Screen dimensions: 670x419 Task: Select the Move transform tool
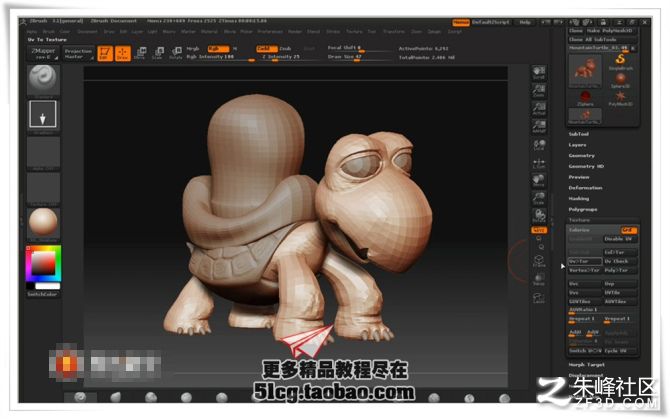point(140,53)
